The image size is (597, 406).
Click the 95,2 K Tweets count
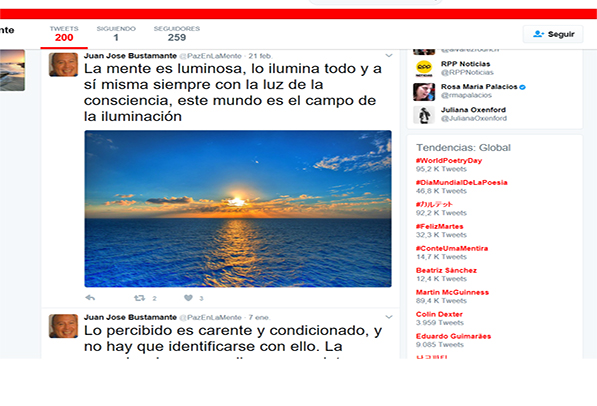[441, 169]
